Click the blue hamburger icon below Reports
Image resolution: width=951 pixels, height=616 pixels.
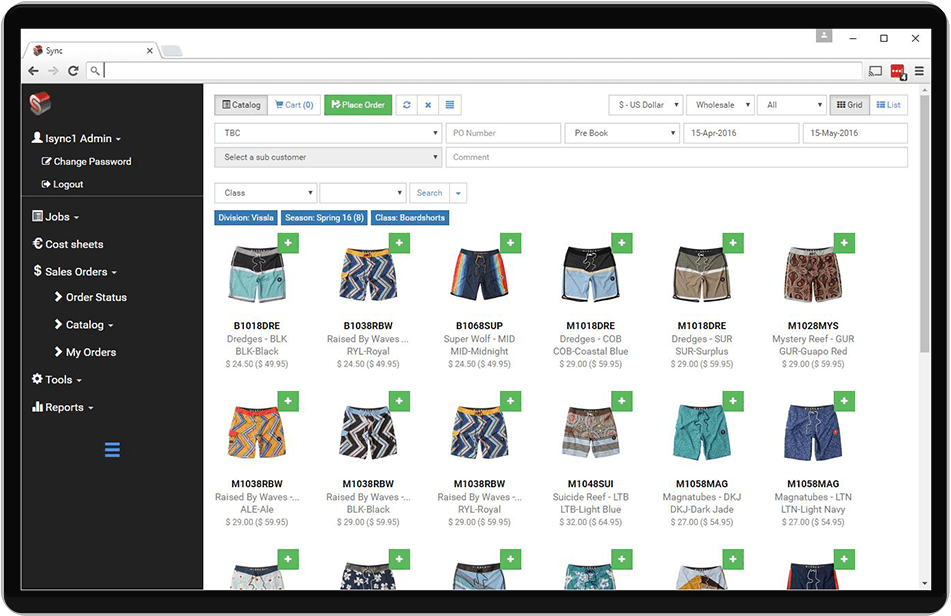(111, 450)
